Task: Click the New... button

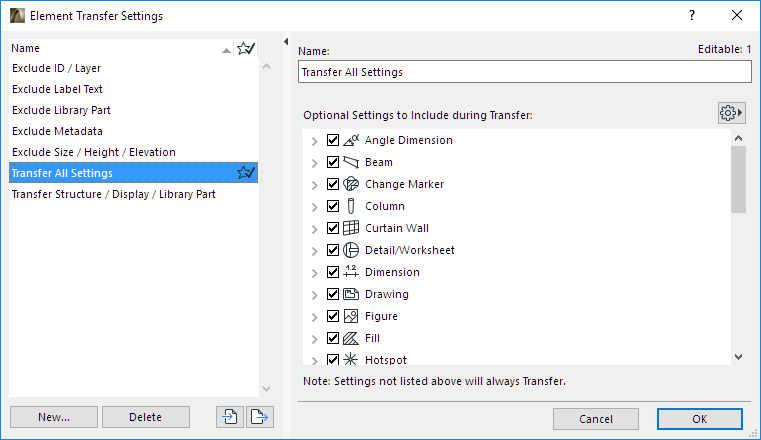Action: click(54, 417)
